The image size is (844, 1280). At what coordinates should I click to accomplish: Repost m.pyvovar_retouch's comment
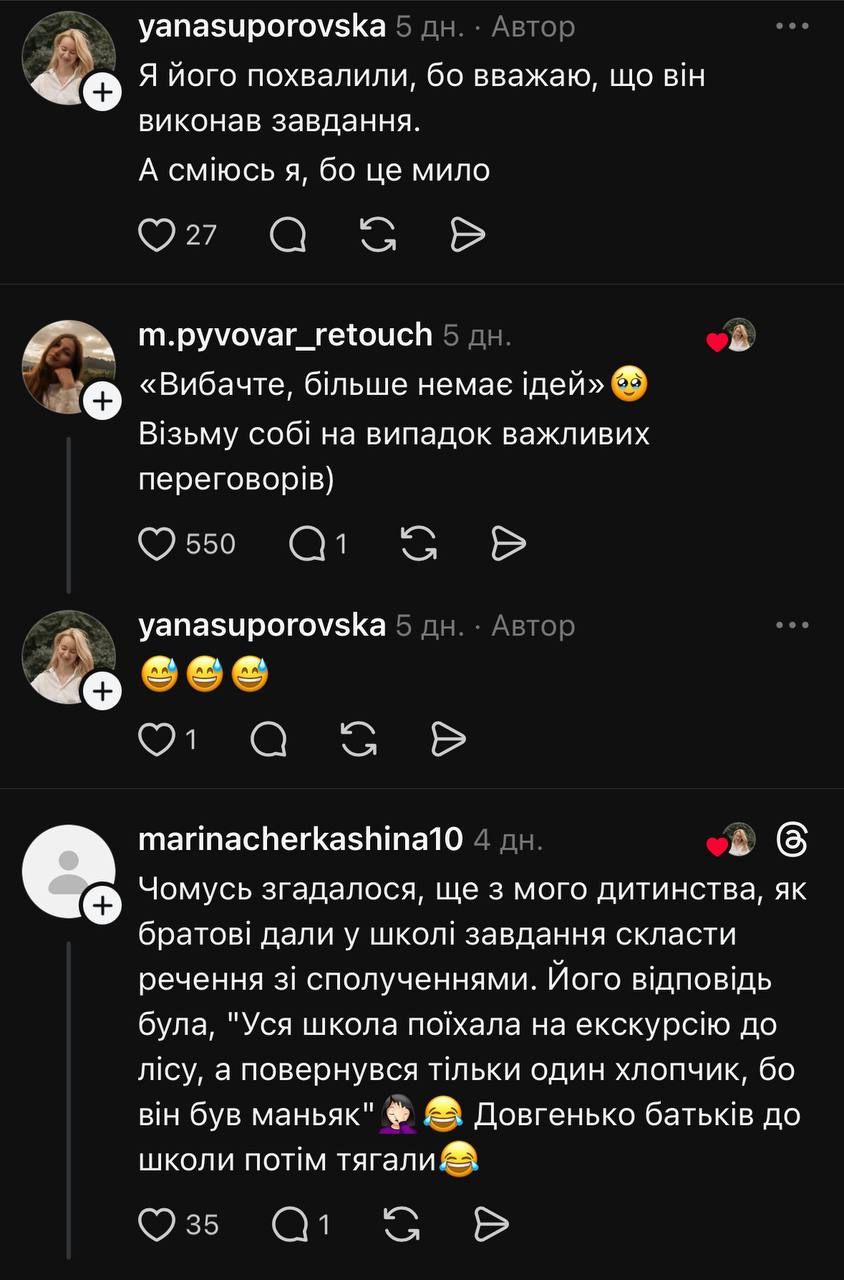pyautogui.click(x=418, y=543)
